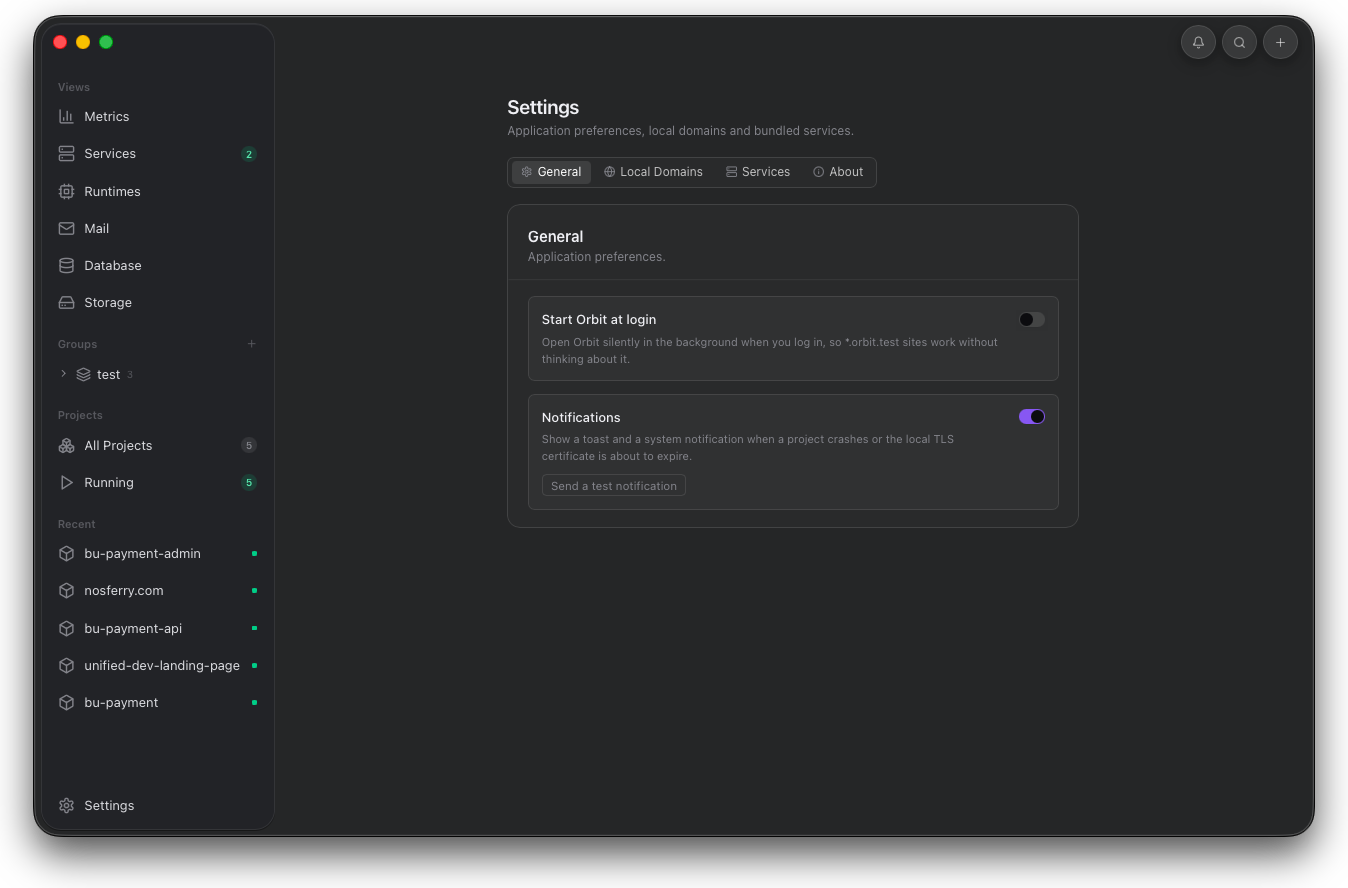This screenshot has width=1348, height=888.
Task: Open the Services settings tab
Action: coord(758,172)
